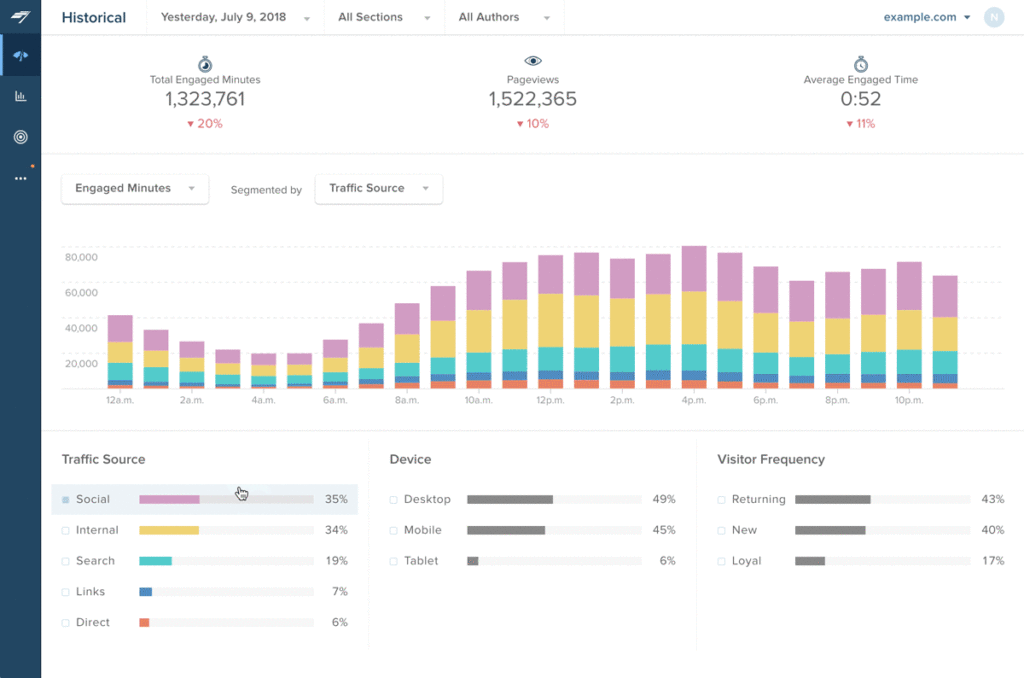Check the Returning visitor frequency checkbox

tap(721, 500)
